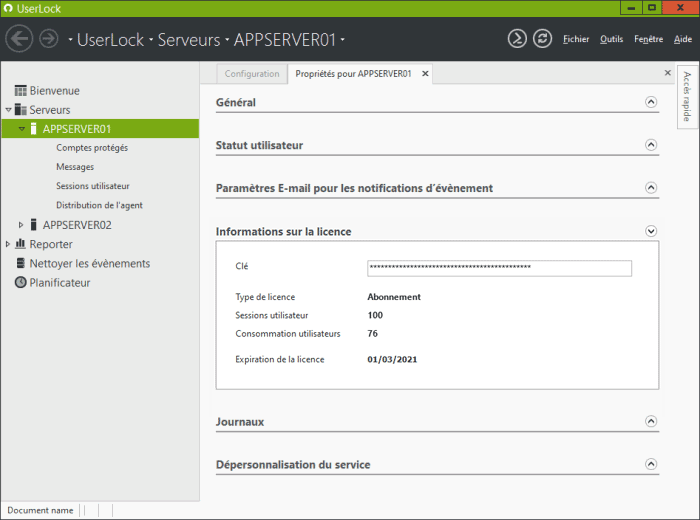Open breadcrumb dropdown before Serveurs
The height and width of the screenshot is (520, 700).
(x=151, y=40)
